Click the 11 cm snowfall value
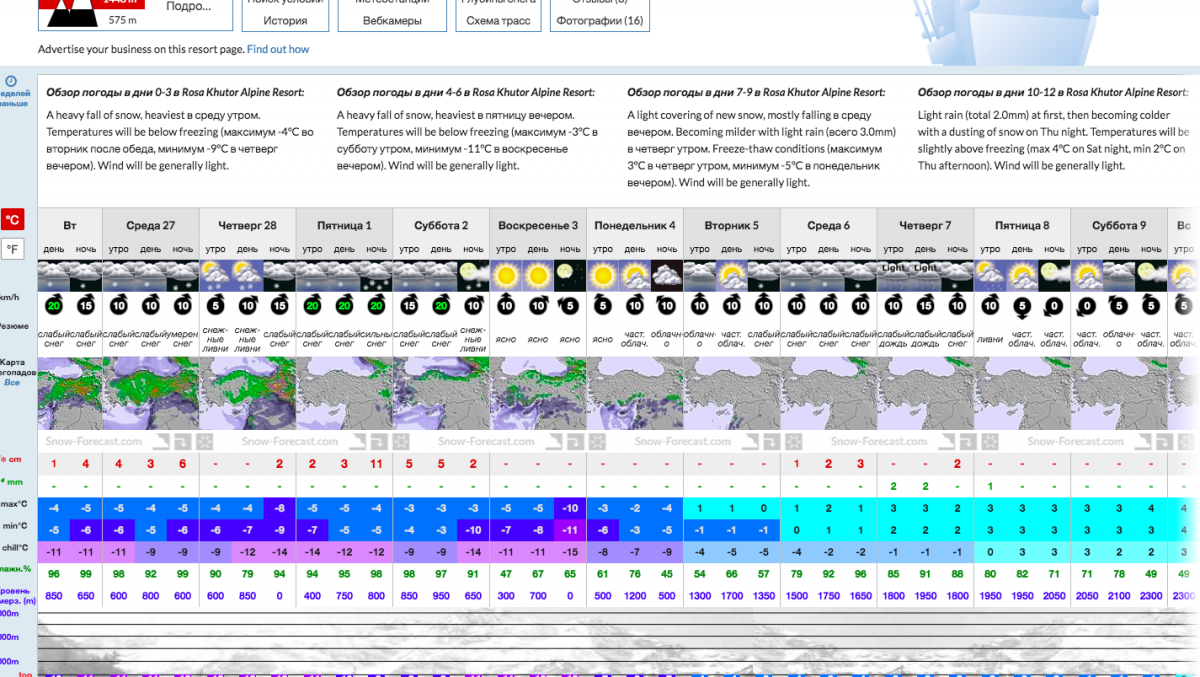The height and width of the screenshot is (677, 1200). [x=376, y=464]
